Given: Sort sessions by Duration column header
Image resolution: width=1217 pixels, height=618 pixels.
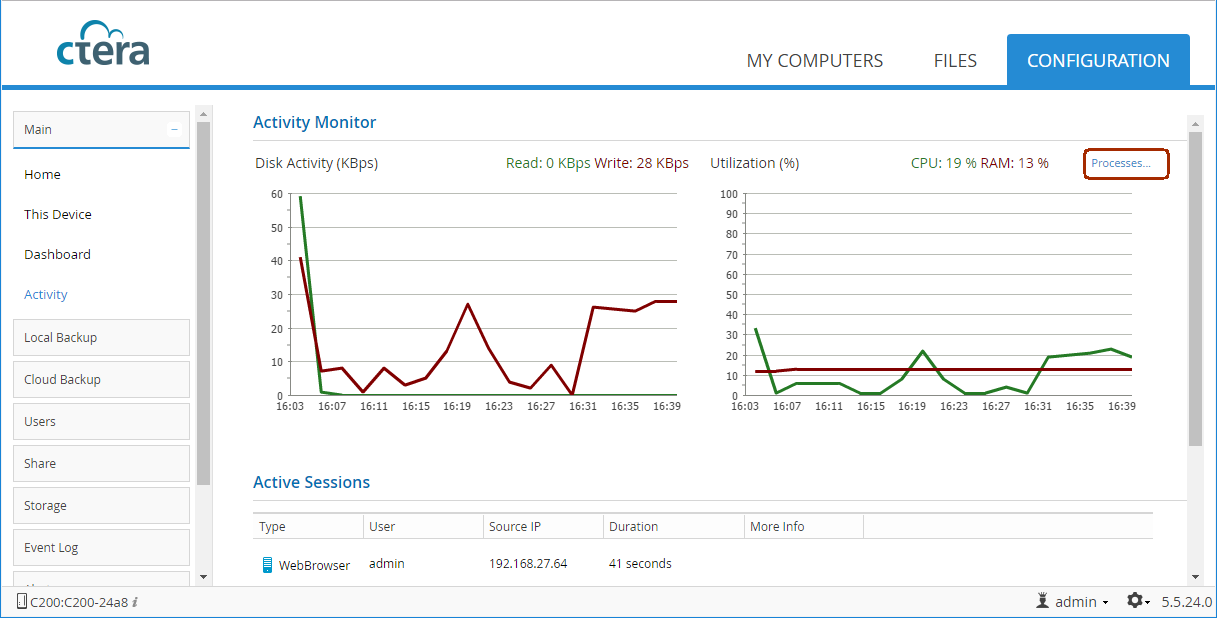Looking at the screenshot, I should pyautogui.click(x=633, y=527).
